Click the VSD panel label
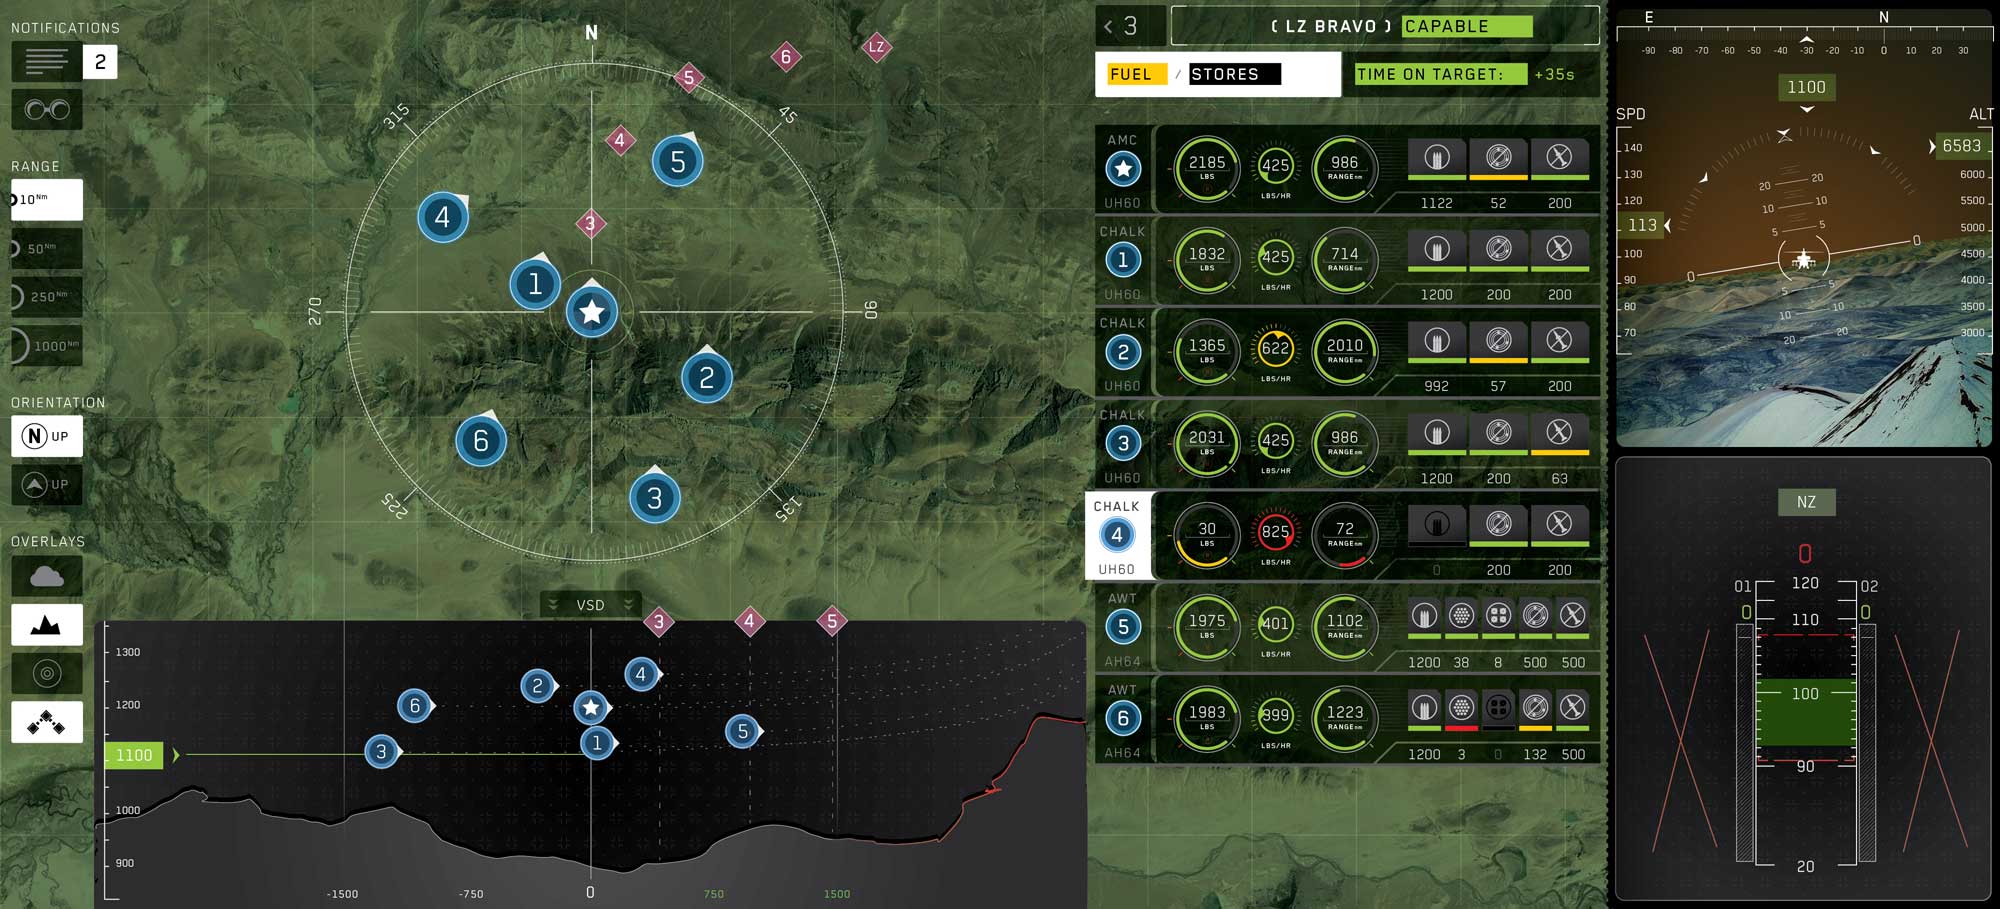Screen dimensions: 2000x909 (x=590, y=605)
